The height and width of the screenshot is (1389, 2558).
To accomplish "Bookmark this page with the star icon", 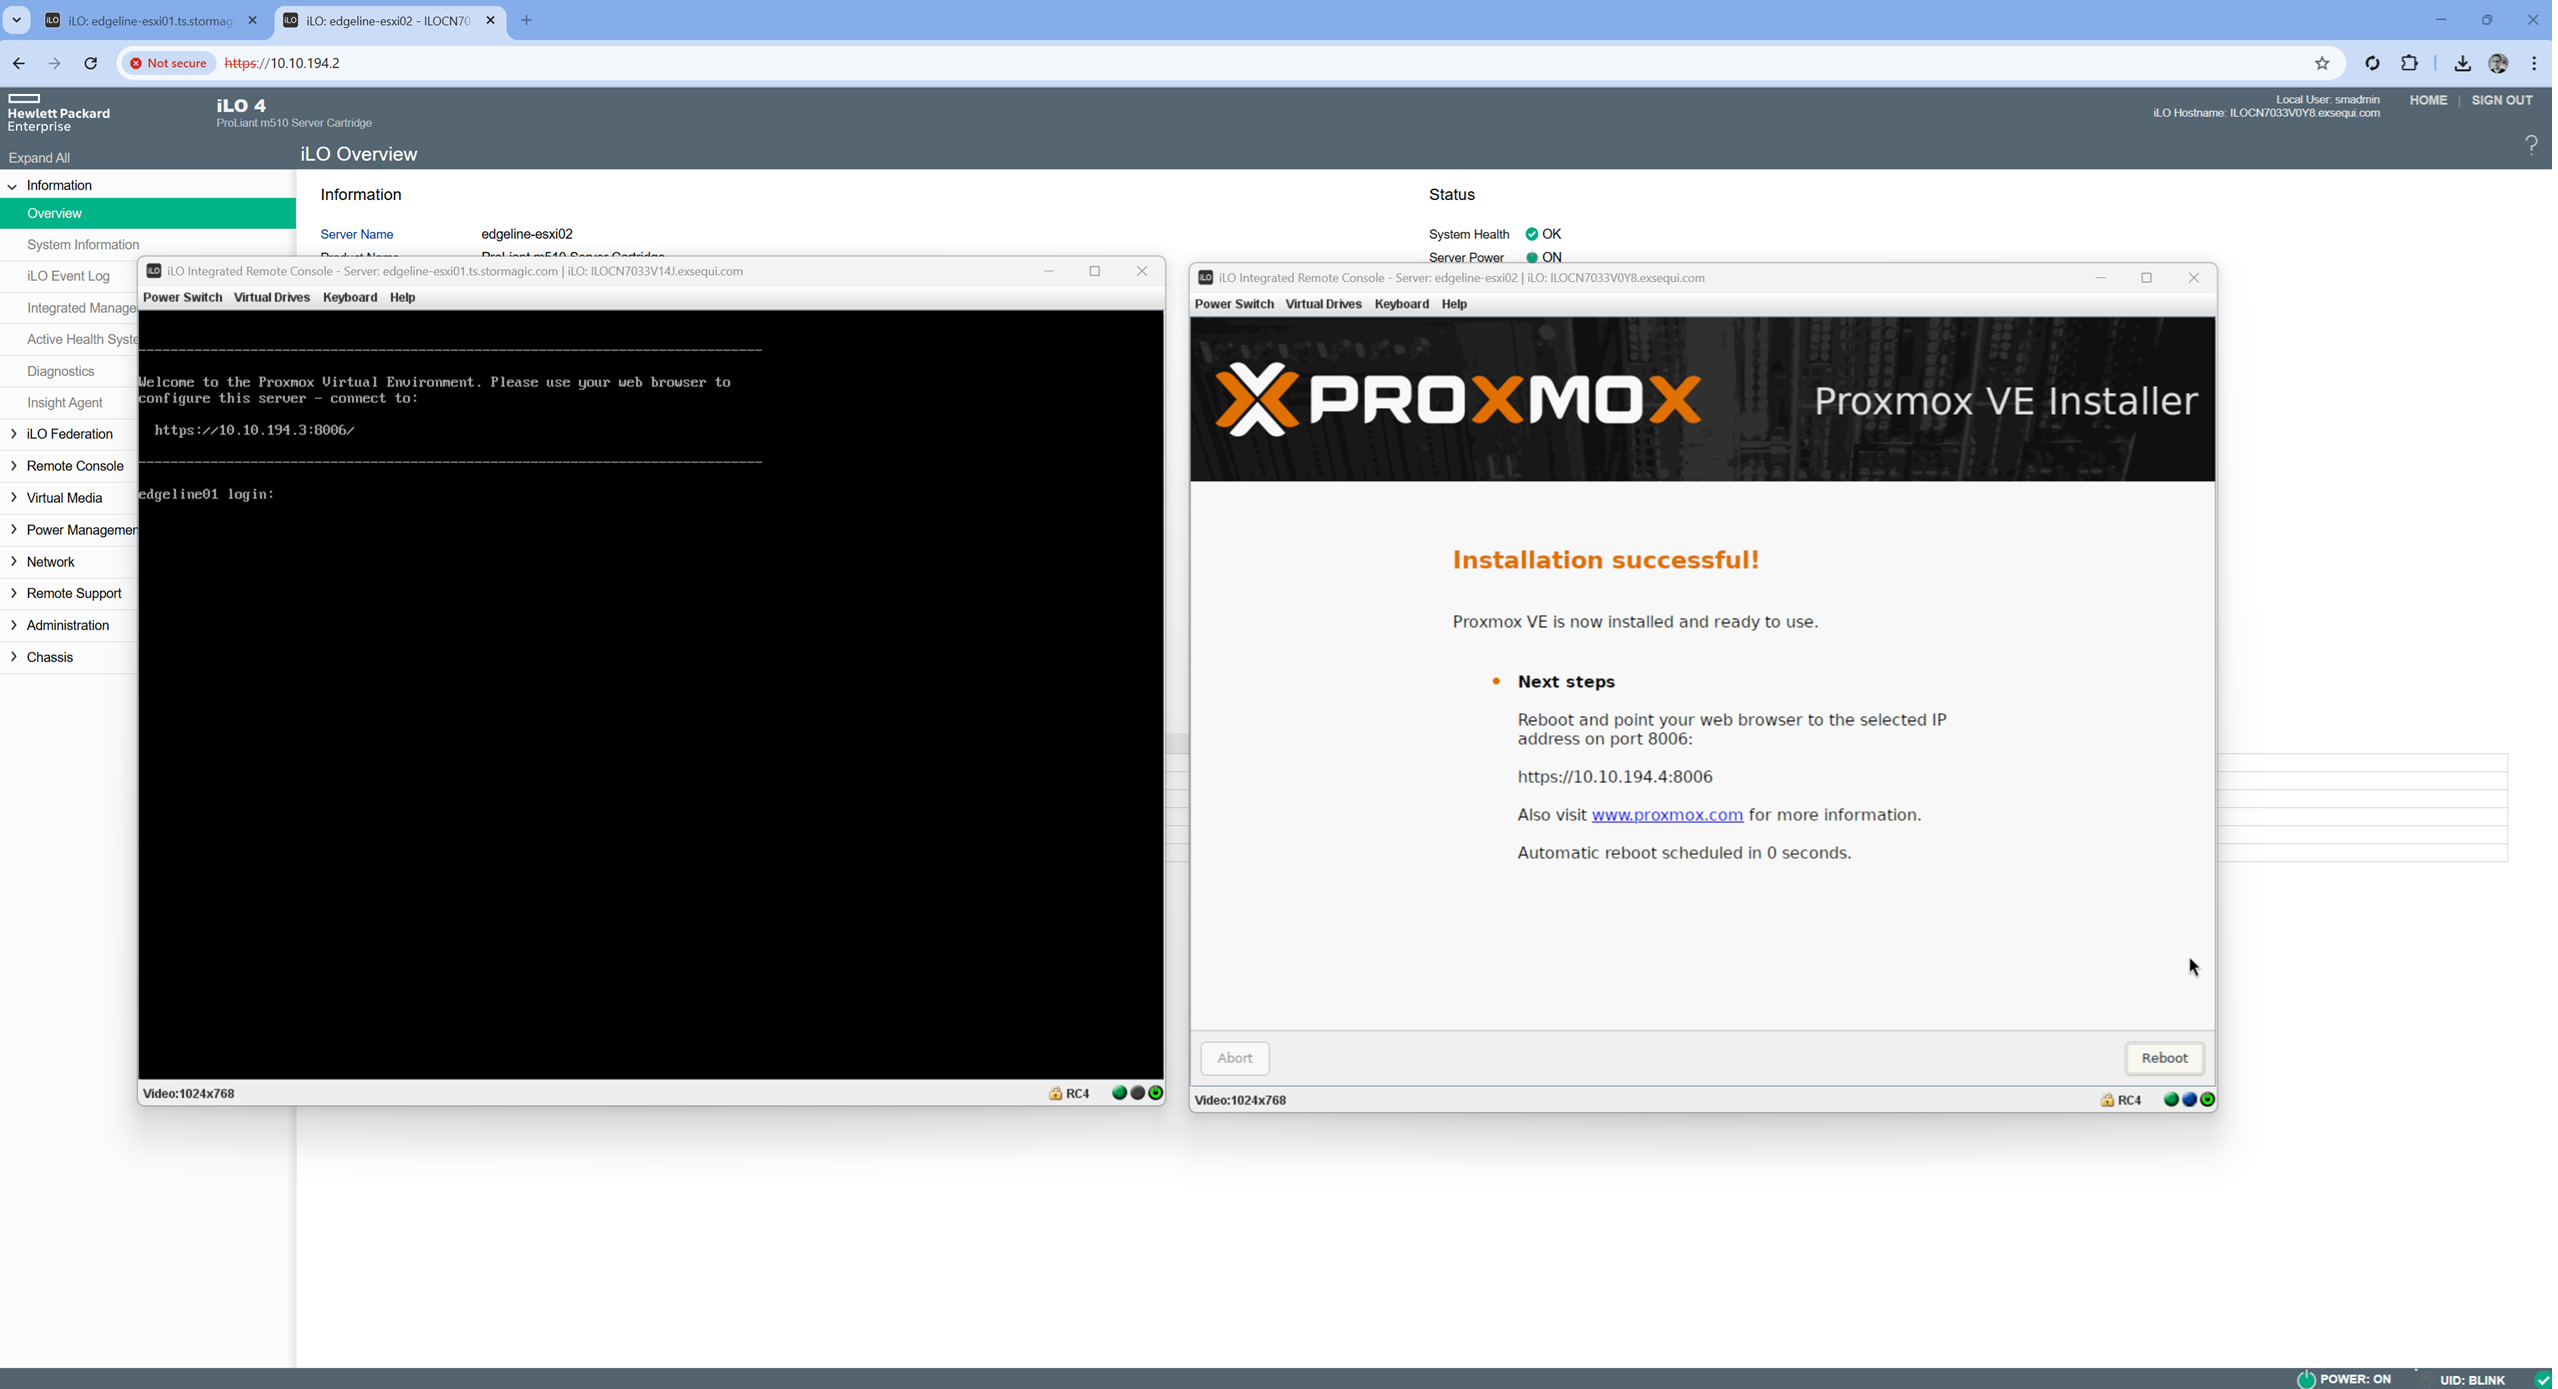I will 2321,63.
